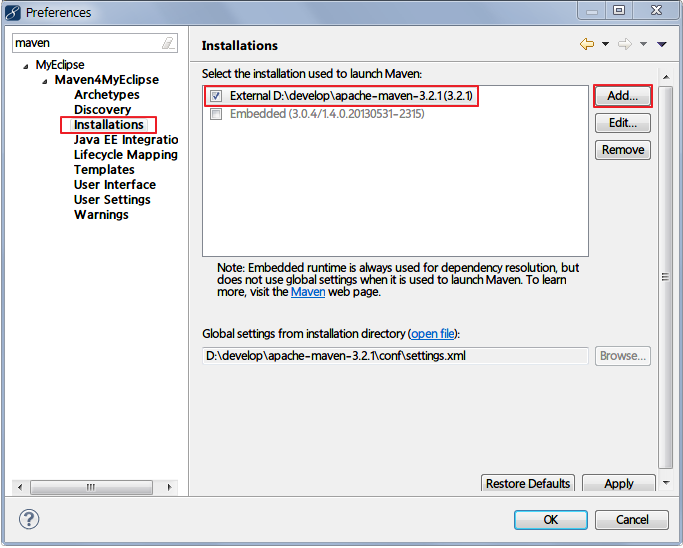The width and height of the screenshot is (683, 548).
Task: Select the Embedded (3.0.4/1.4.0.20130531-2315) row text
Action: pos(327,114)
